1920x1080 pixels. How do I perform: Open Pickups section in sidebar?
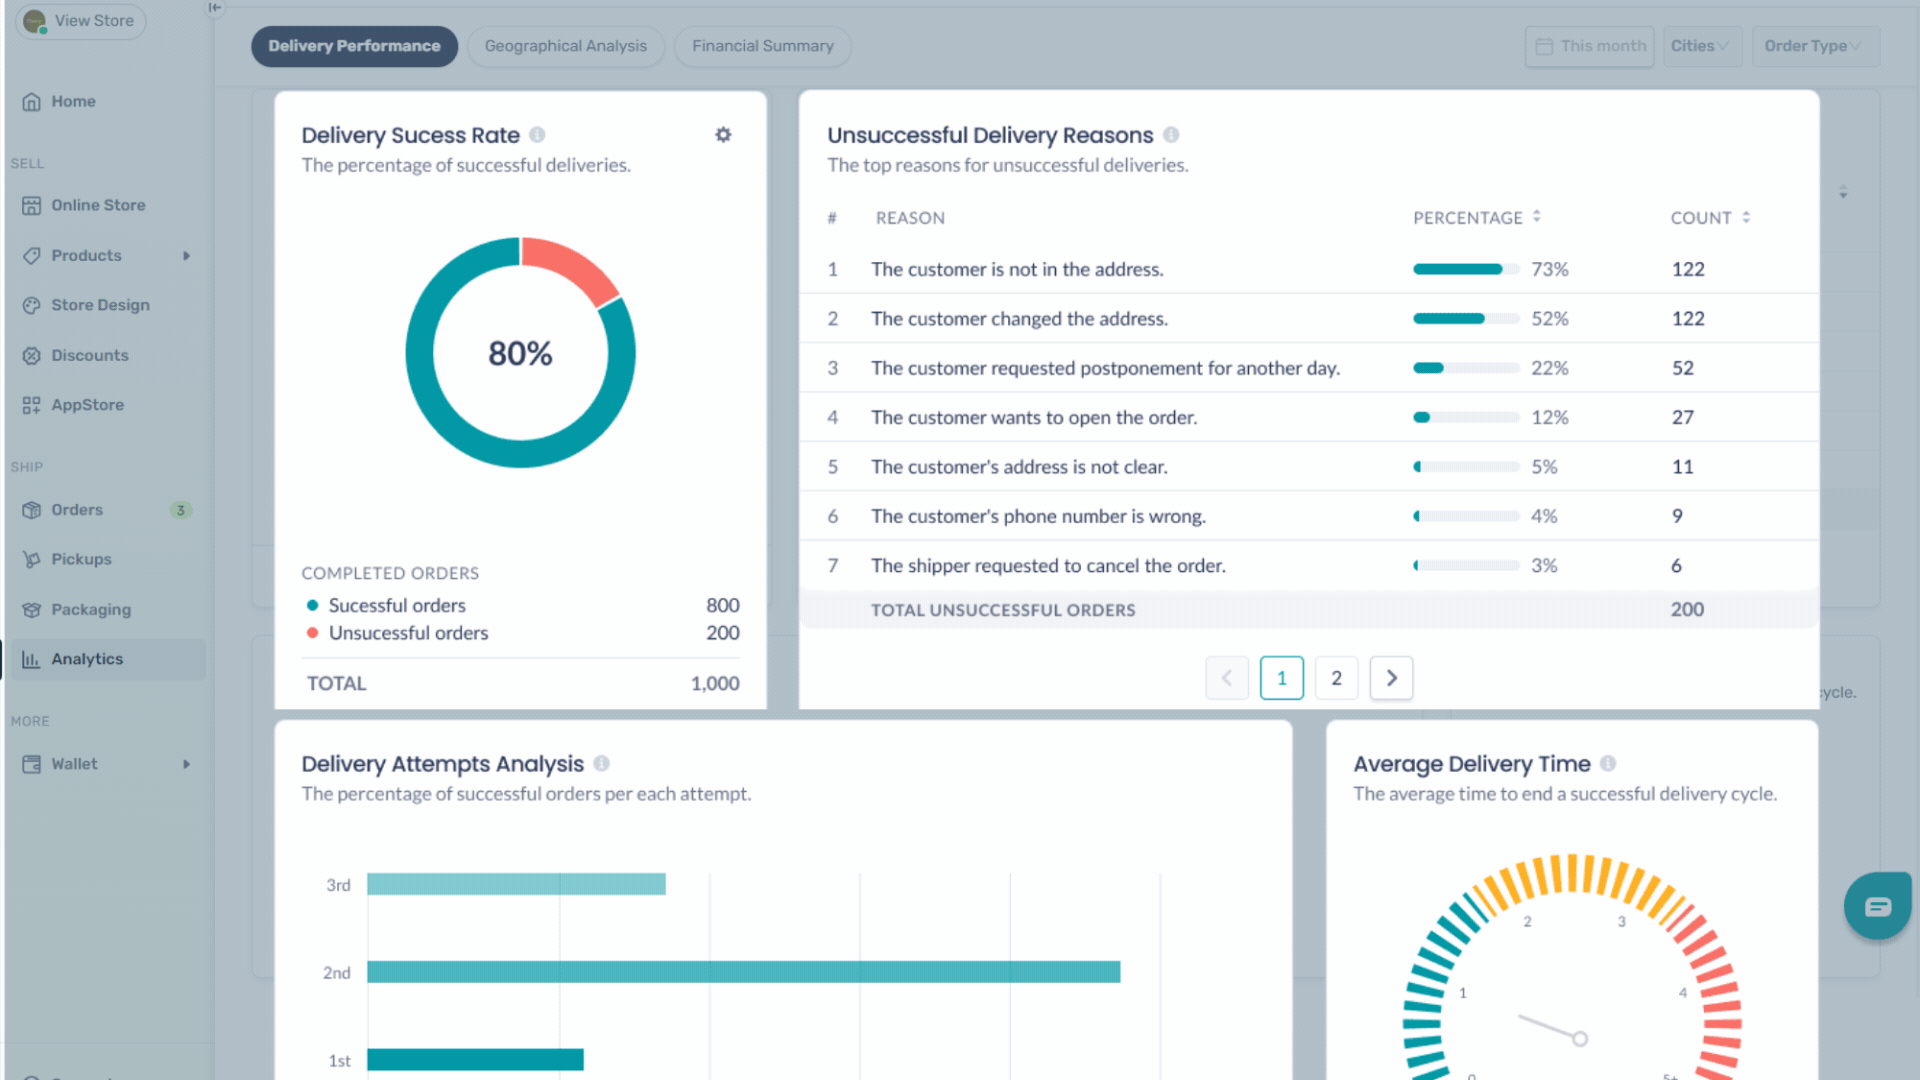81,559
